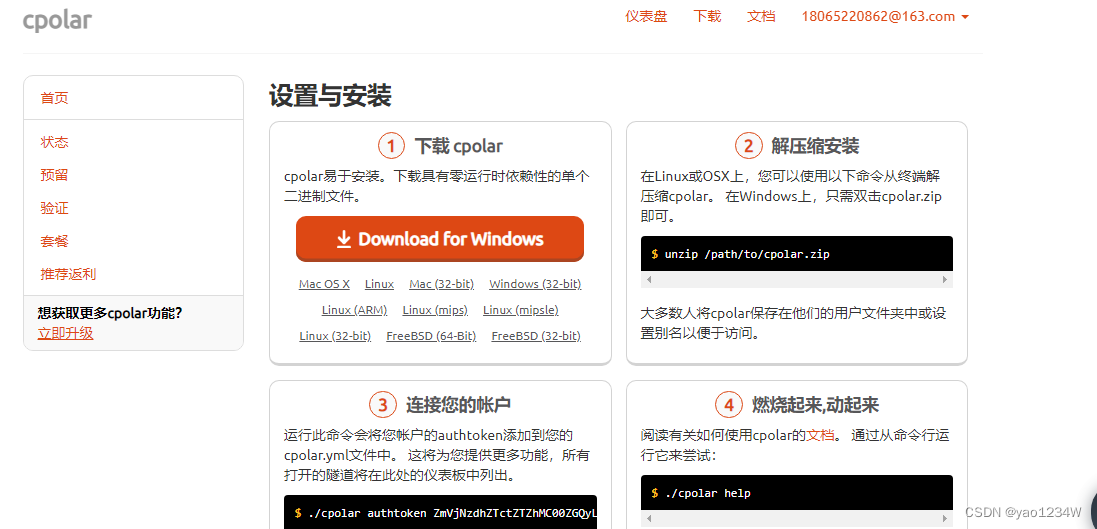Click the 想获取更多cpolar功能? text
This screenshot has height=529, width=1097.
[x=110, y=313]
